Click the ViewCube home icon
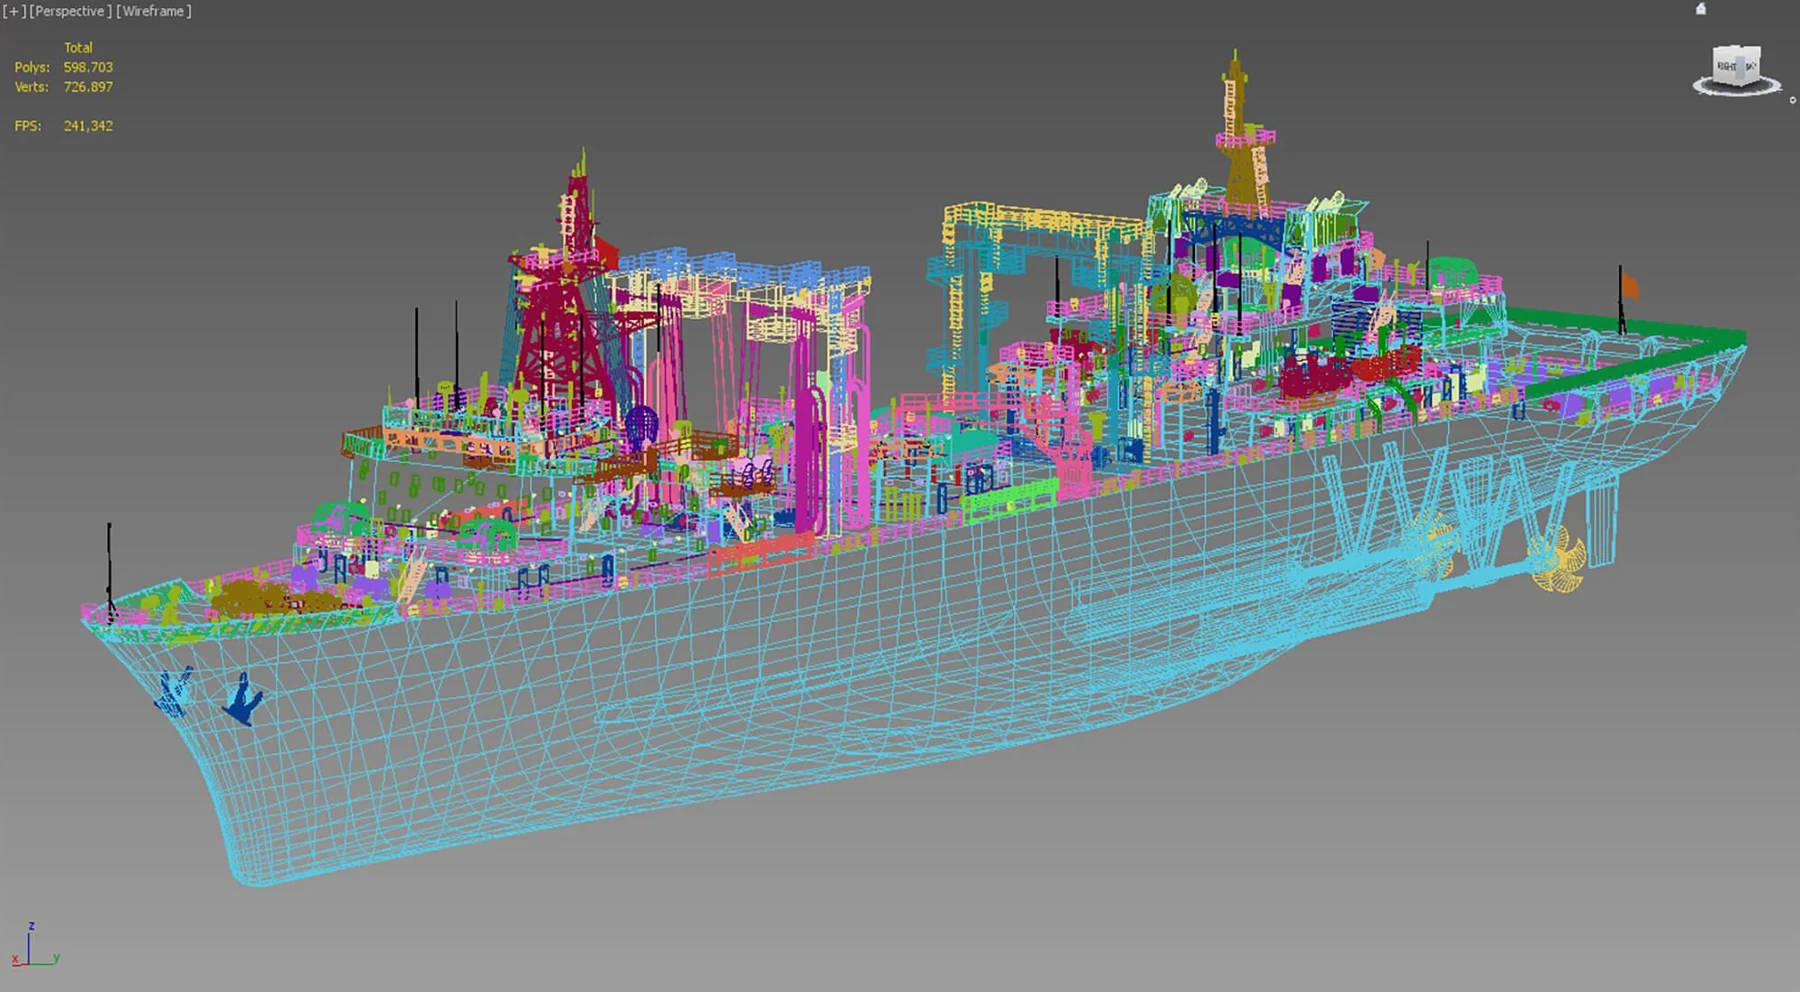This screenshot has height=992, width=1800. (x=1701, y=9)
